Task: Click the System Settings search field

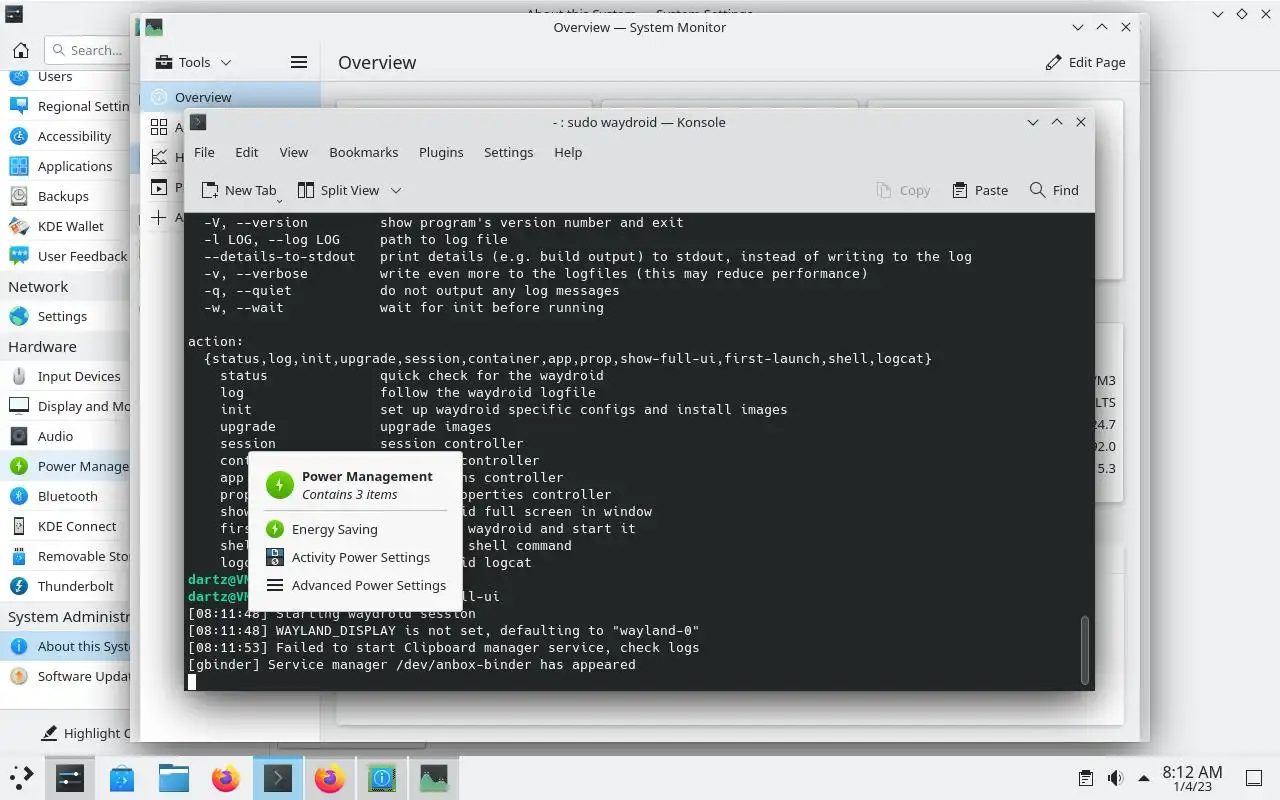Action: tap(88, 50)
